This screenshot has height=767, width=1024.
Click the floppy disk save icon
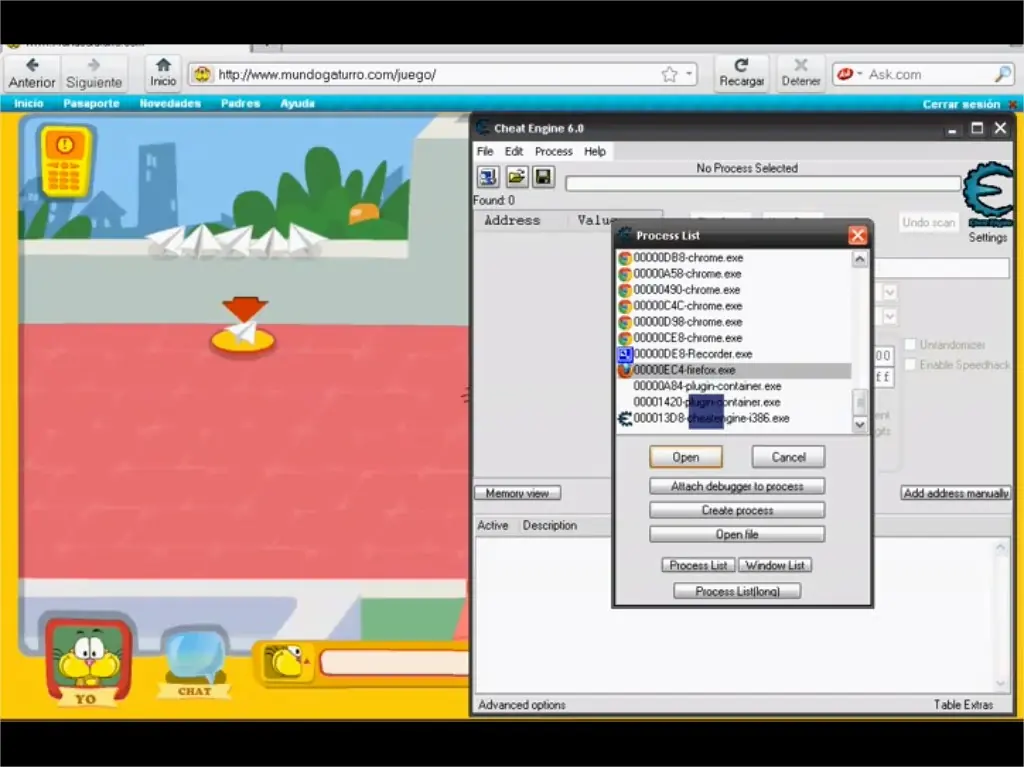pyautogui.click(x=543, y=177)
